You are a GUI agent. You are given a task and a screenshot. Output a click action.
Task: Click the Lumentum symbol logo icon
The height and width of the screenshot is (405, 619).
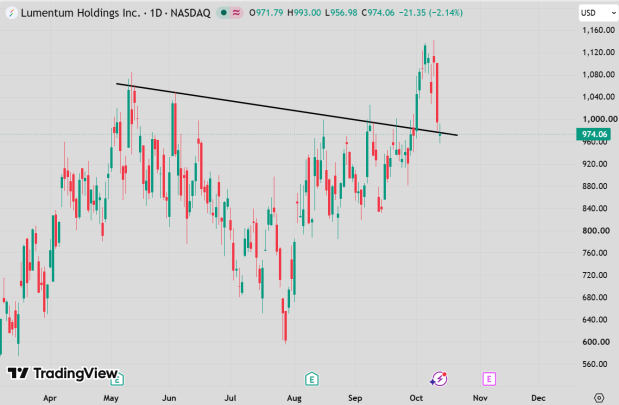pos(11,13)
